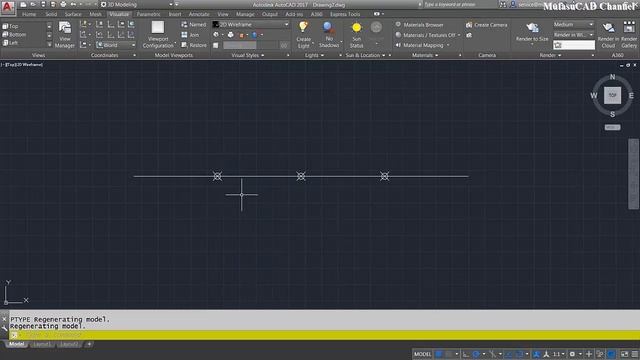This screenshot has height=360, width=640.
Task: Open the Mesh ribbon tab
Action: [x=96, y=14]
